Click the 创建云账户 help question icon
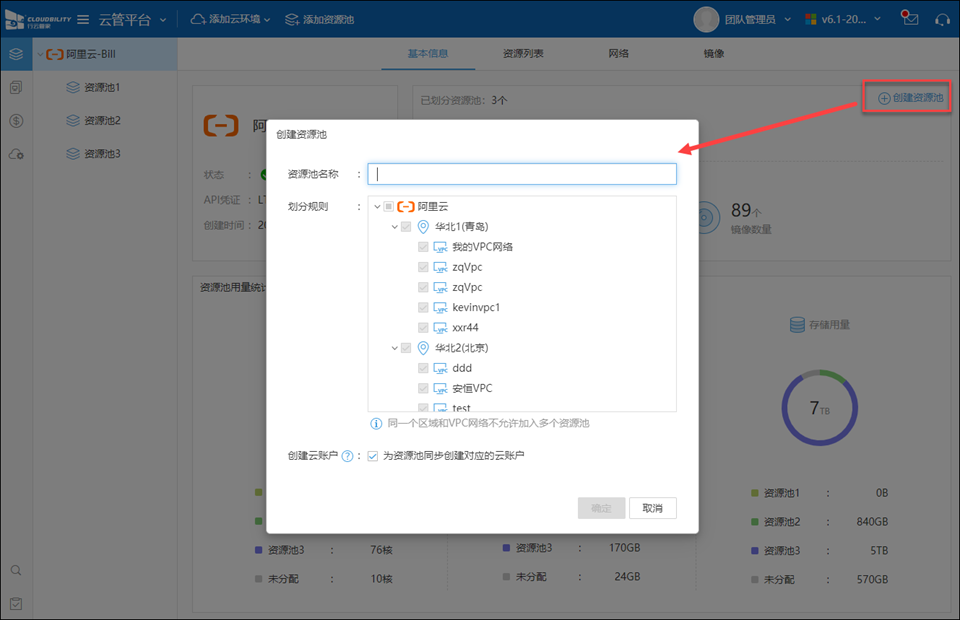The width and height of the screenshot is (960, 620). [347, 456]
